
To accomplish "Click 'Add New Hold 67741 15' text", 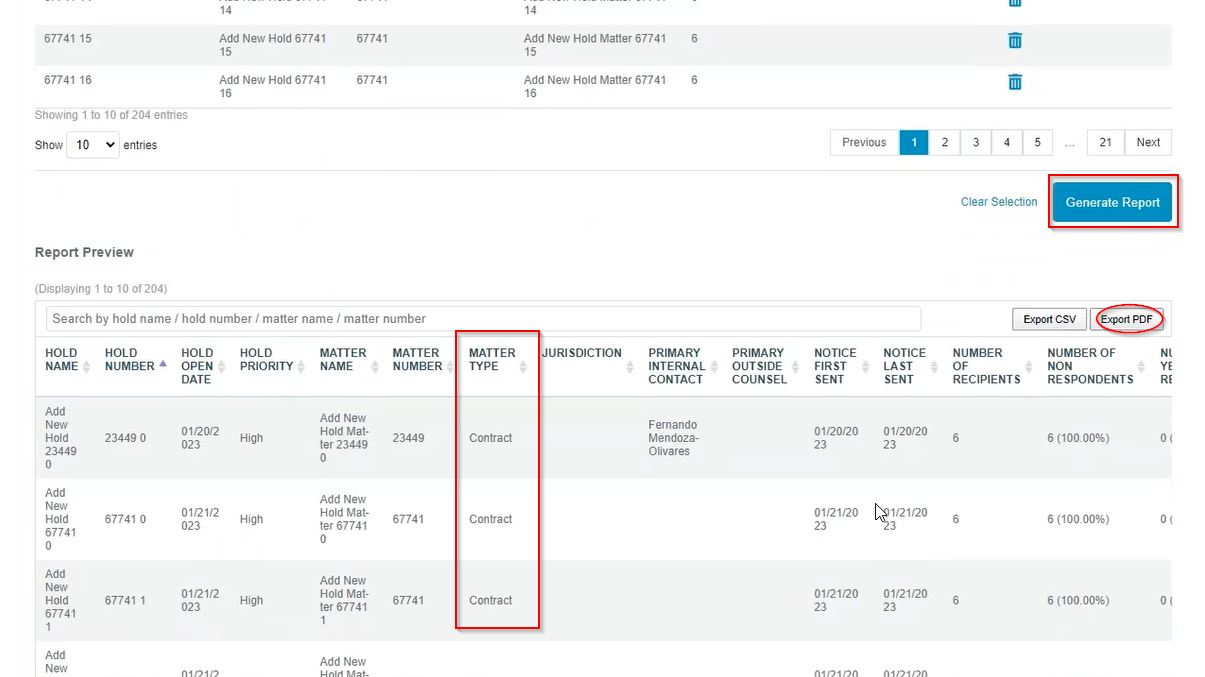I will pos(272,45).
